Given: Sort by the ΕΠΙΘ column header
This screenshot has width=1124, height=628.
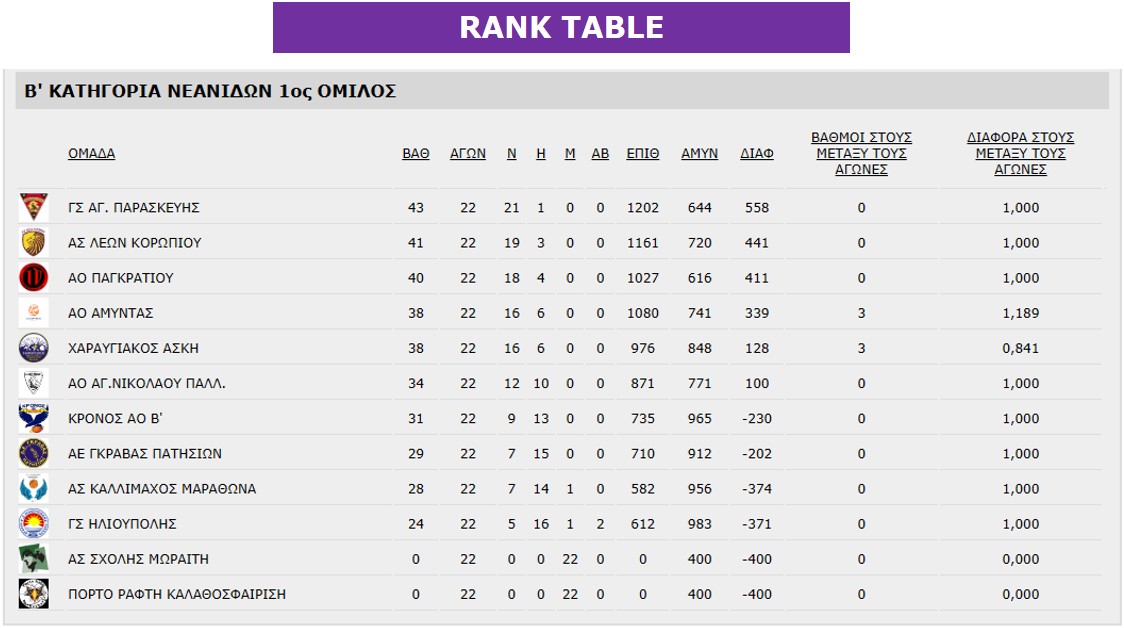Looking at the screenshot, I should (643, 153).
